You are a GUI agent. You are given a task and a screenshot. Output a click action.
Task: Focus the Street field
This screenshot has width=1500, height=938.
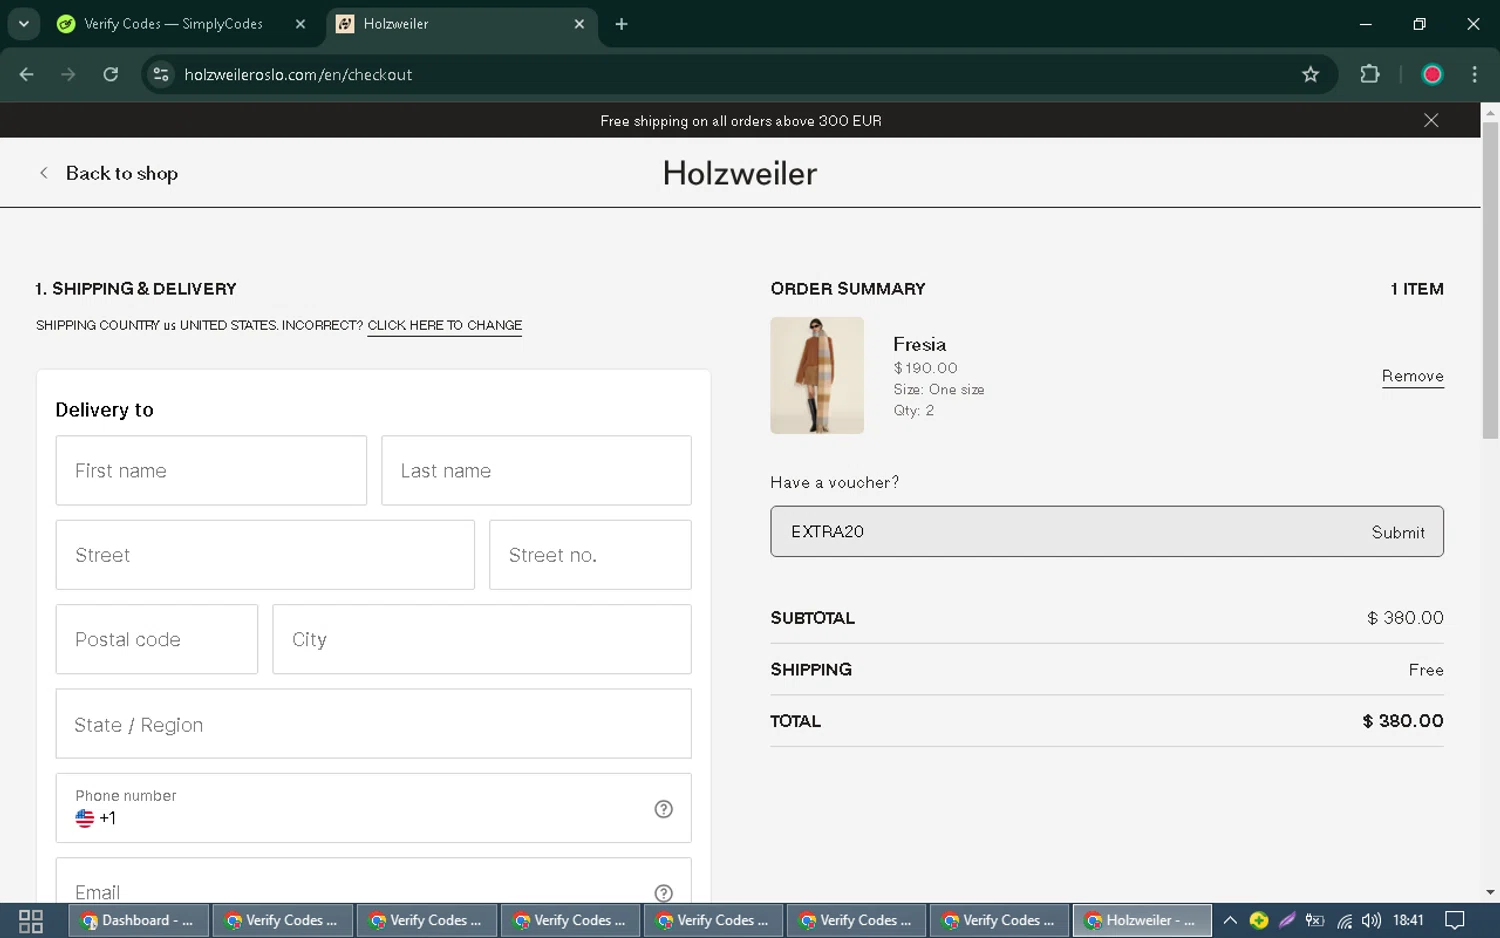click(265, 555)
